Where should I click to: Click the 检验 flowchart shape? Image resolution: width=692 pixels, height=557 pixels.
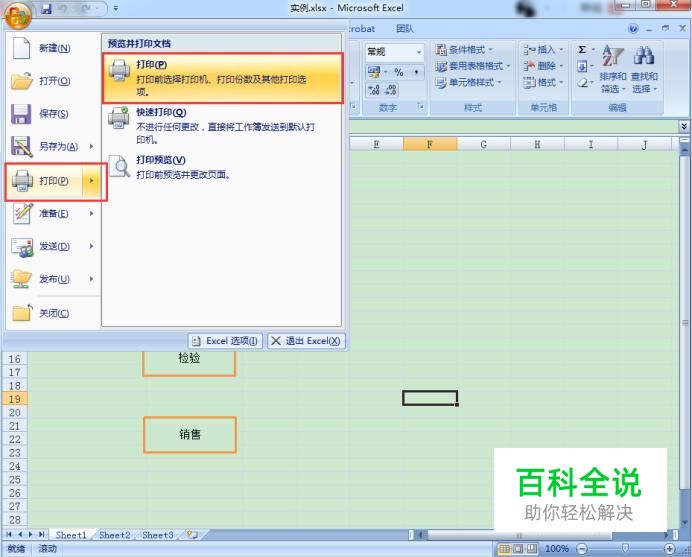pos(189,363)
